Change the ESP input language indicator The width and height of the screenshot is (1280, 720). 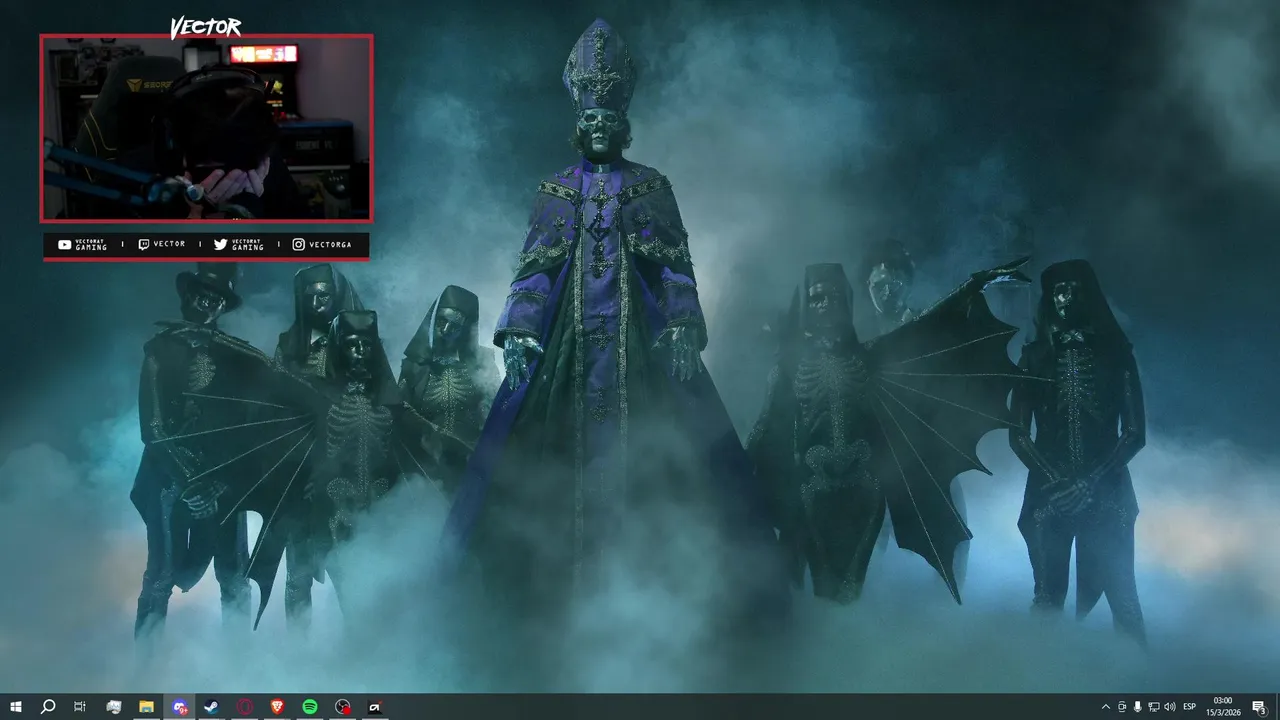(x=1190, y=707)
